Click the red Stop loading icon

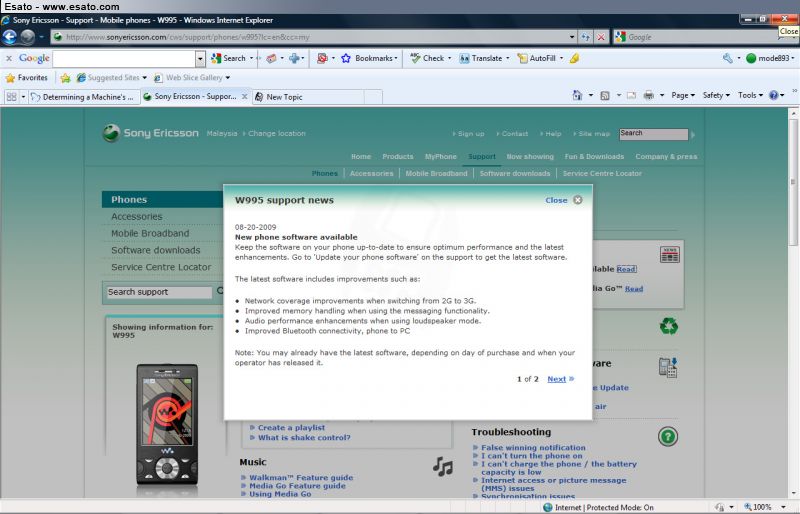pyautogui.click(x=601, y=37)
